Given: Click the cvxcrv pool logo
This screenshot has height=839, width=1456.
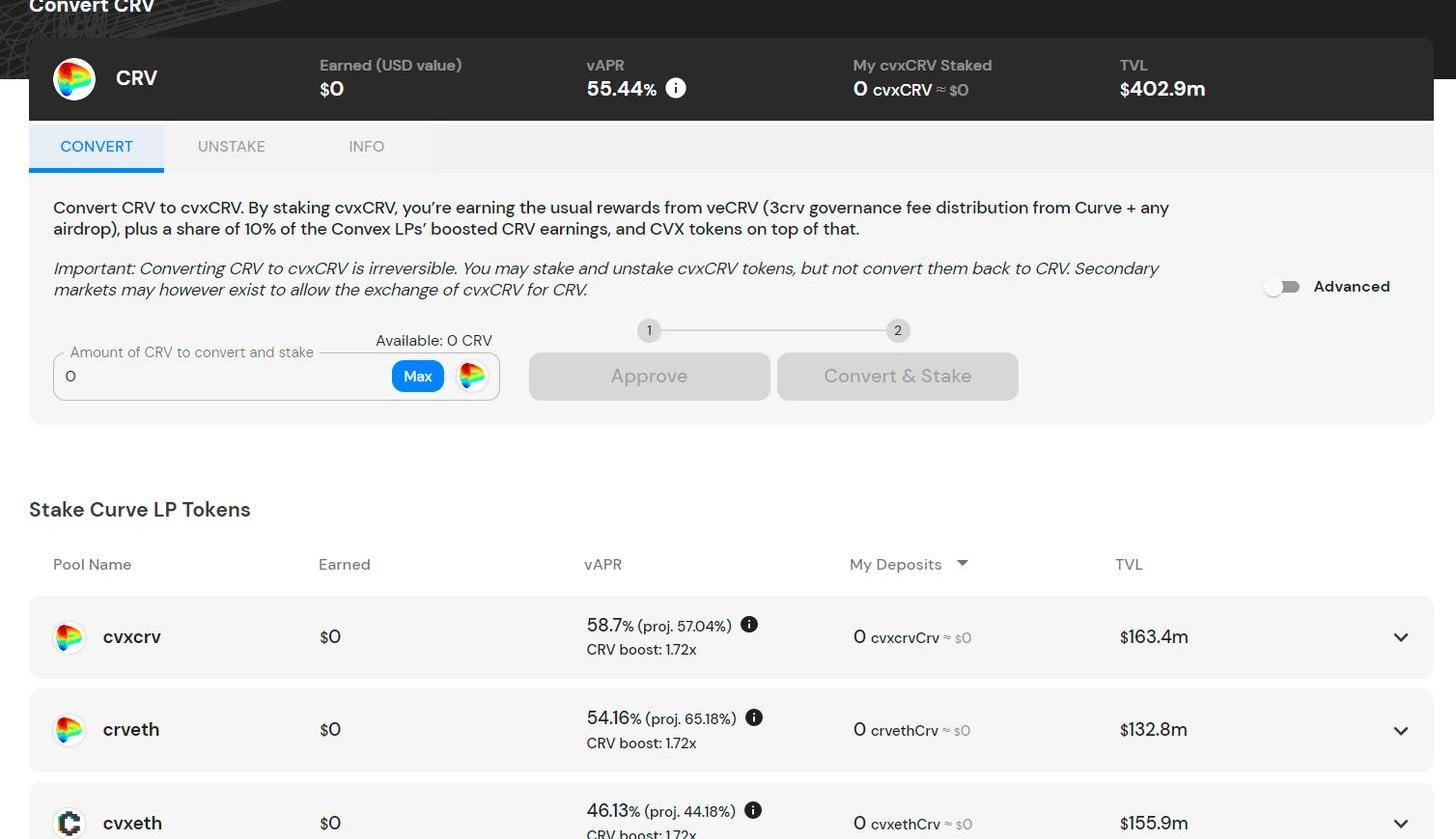Looking at the screenshot, I should (x=69, y=637).
